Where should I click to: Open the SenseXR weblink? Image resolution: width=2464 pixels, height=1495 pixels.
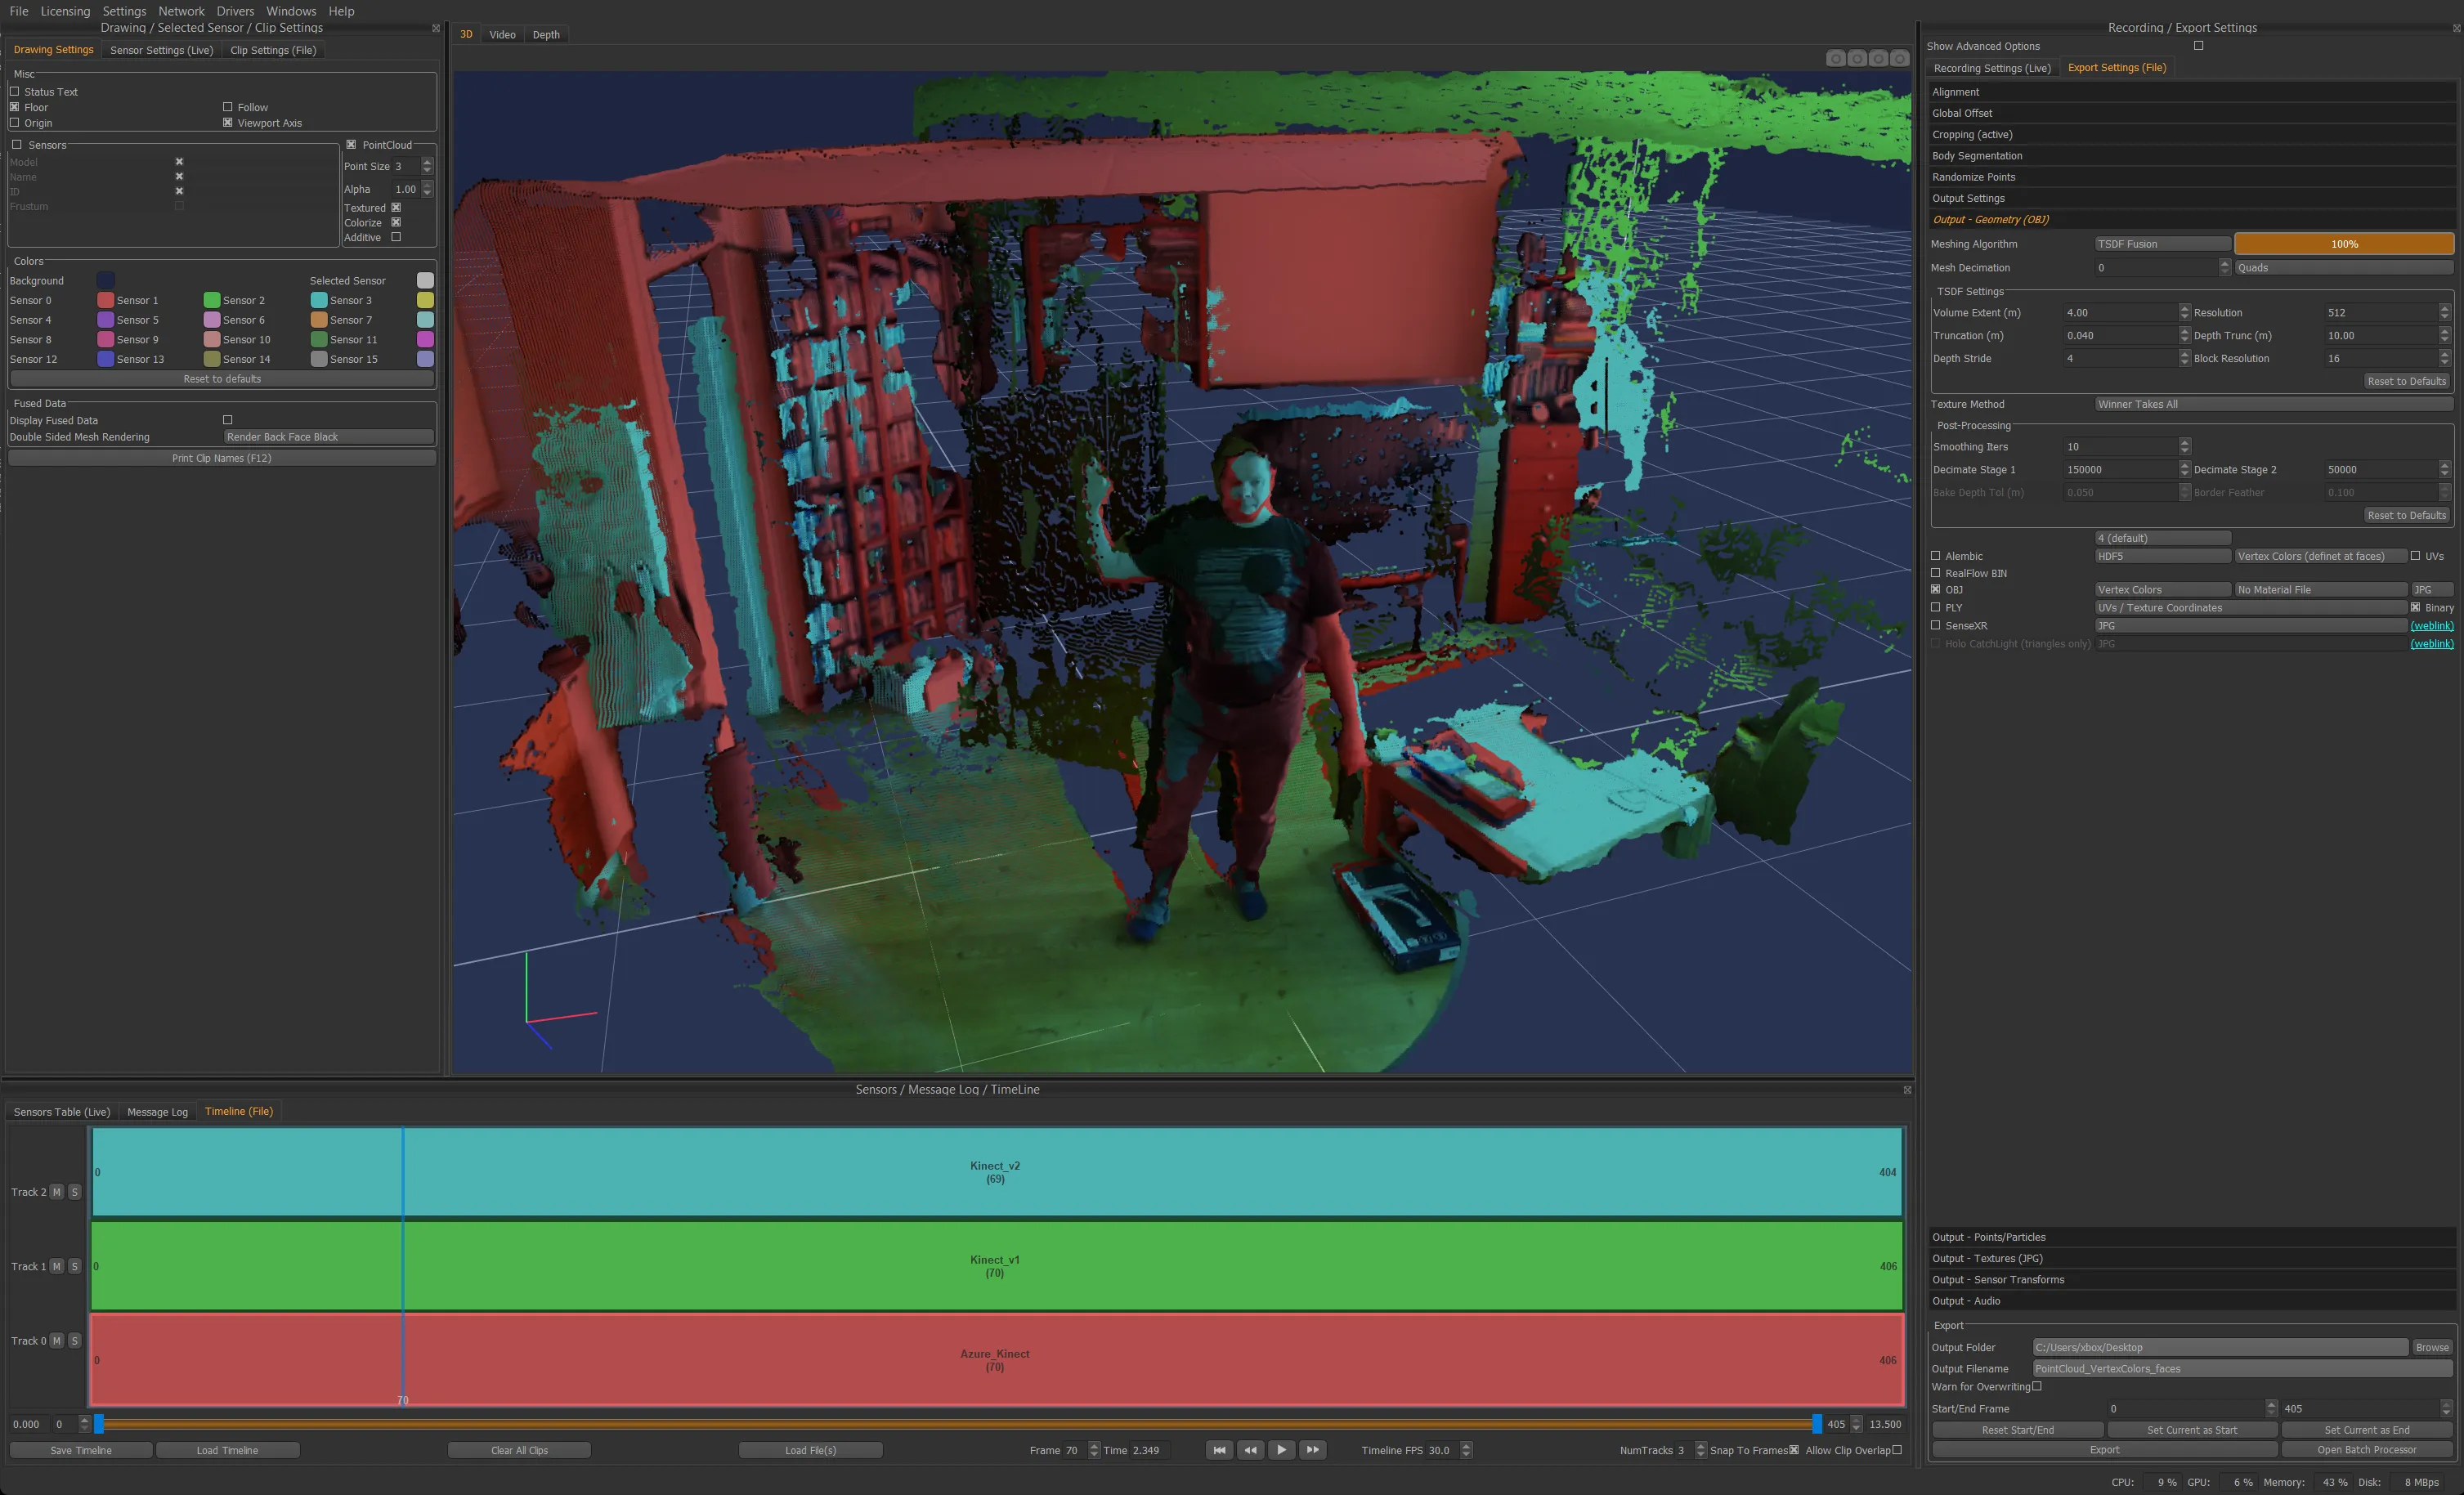coord(2431,626)
